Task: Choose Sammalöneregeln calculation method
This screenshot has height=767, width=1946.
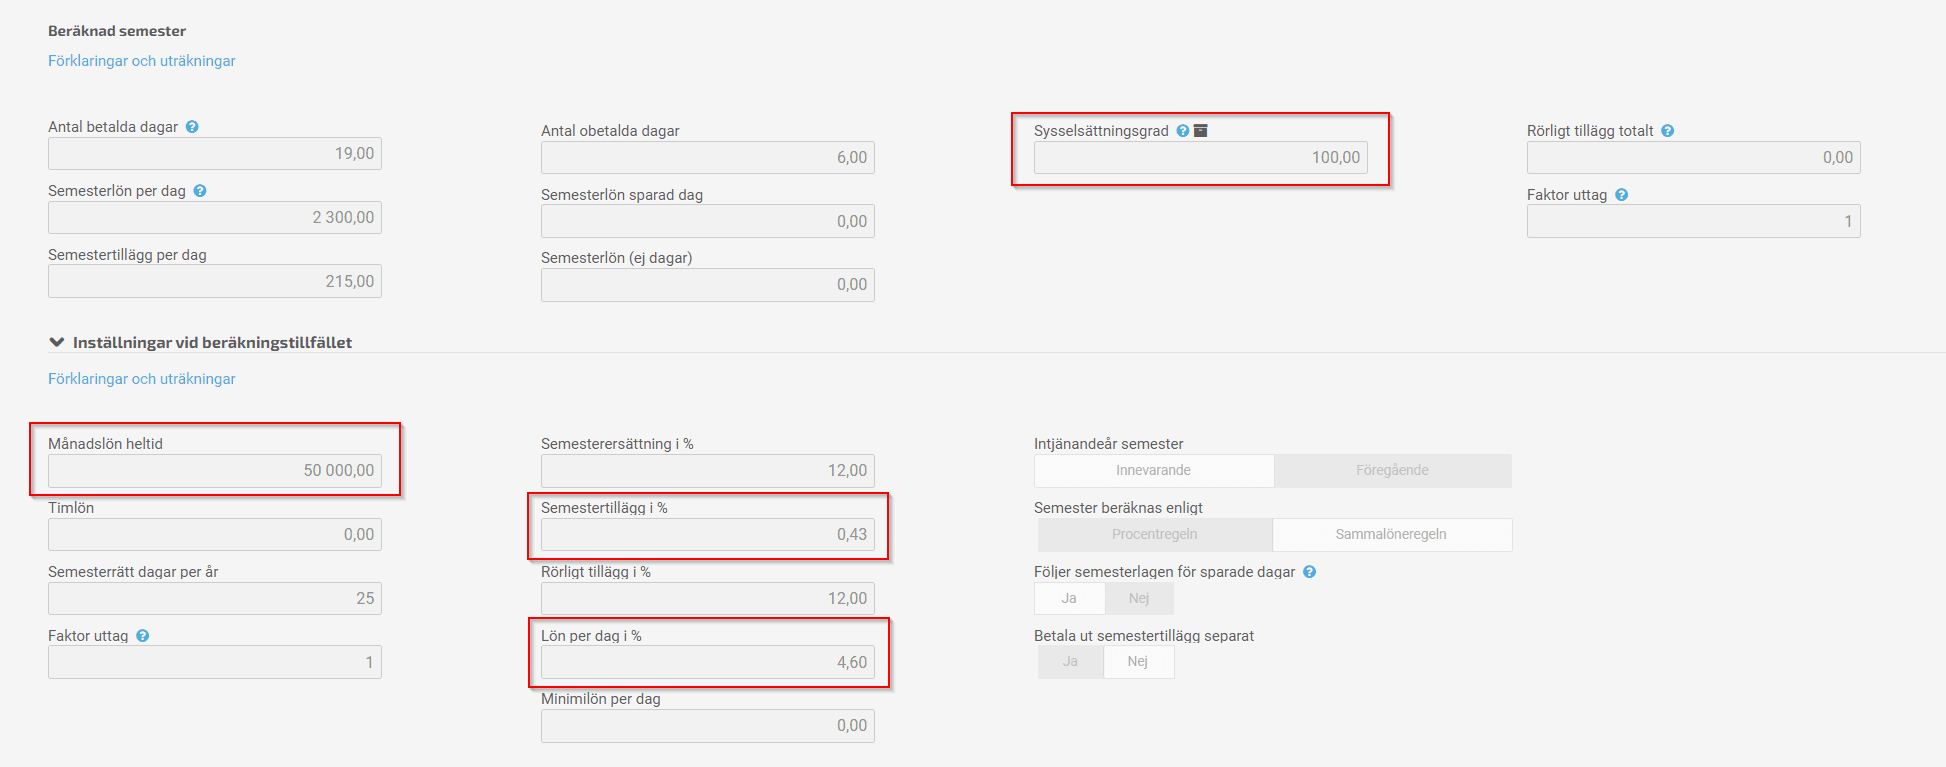Action: [1392, 535]
